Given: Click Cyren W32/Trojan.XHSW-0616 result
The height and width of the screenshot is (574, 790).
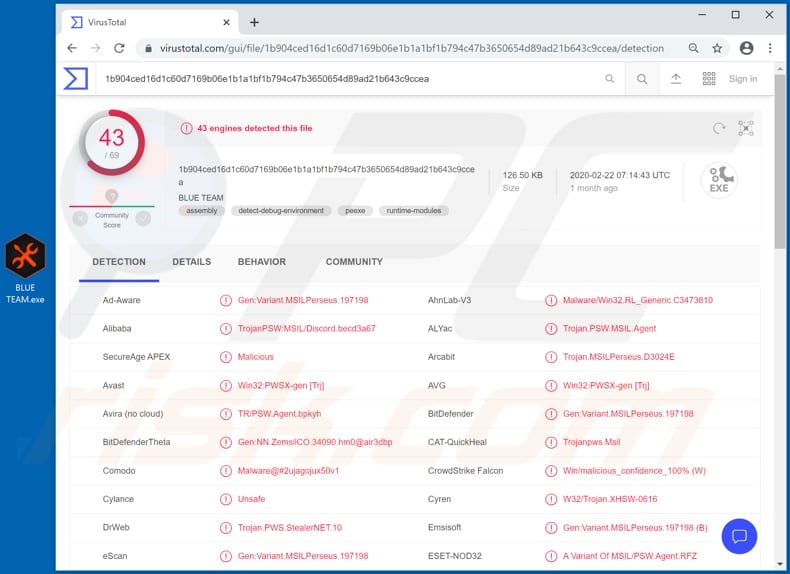Looking at the screenshot, I should [610, 499].
